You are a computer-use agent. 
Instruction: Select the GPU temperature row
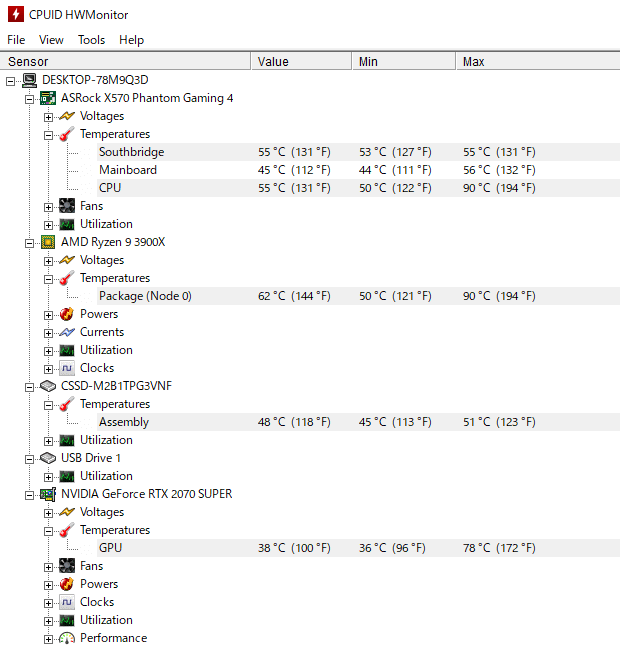pos(359,548)
